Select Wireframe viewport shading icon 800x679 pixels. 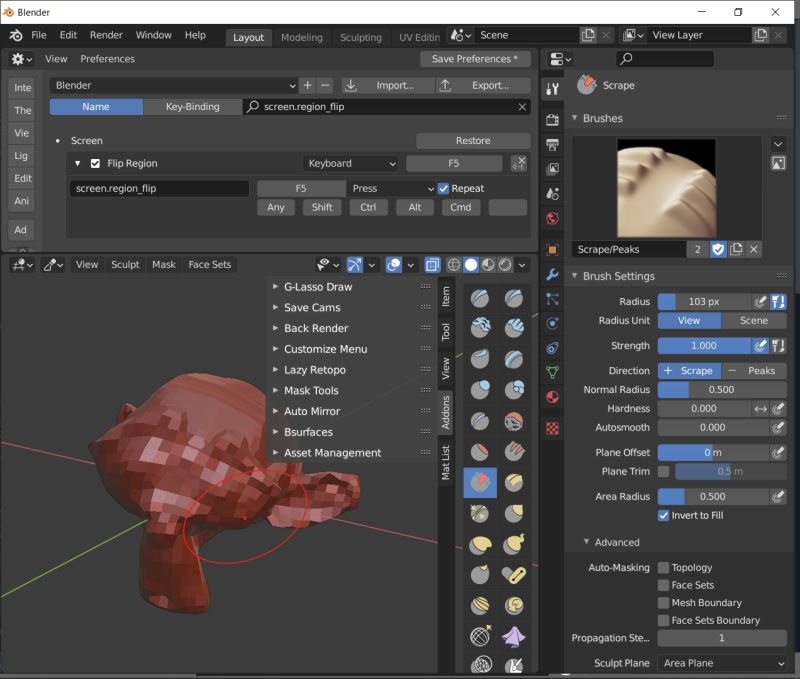click(453, 264)
